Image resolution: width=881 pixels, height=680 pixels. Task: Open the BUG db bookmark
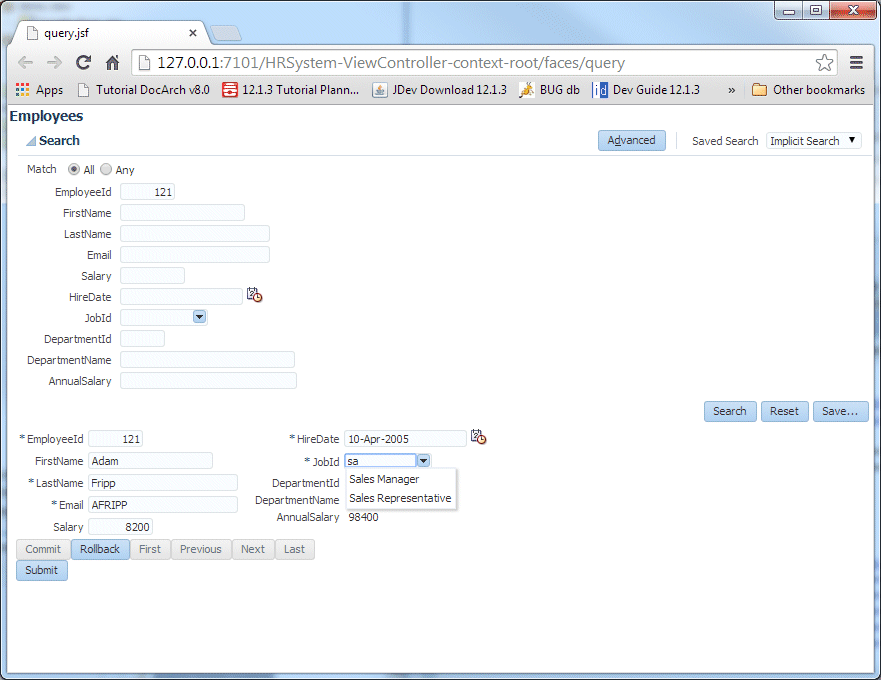pyautogui.click(x=550, y=90)
